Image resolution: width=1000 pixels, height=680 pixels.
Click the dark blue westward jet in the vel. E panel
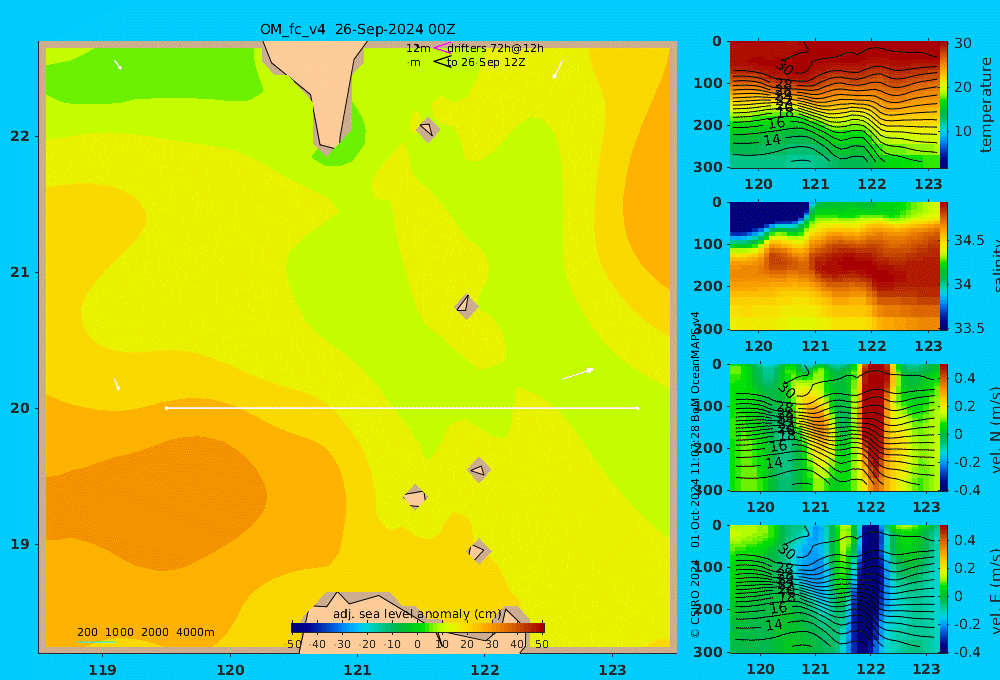tap(867, 589)
